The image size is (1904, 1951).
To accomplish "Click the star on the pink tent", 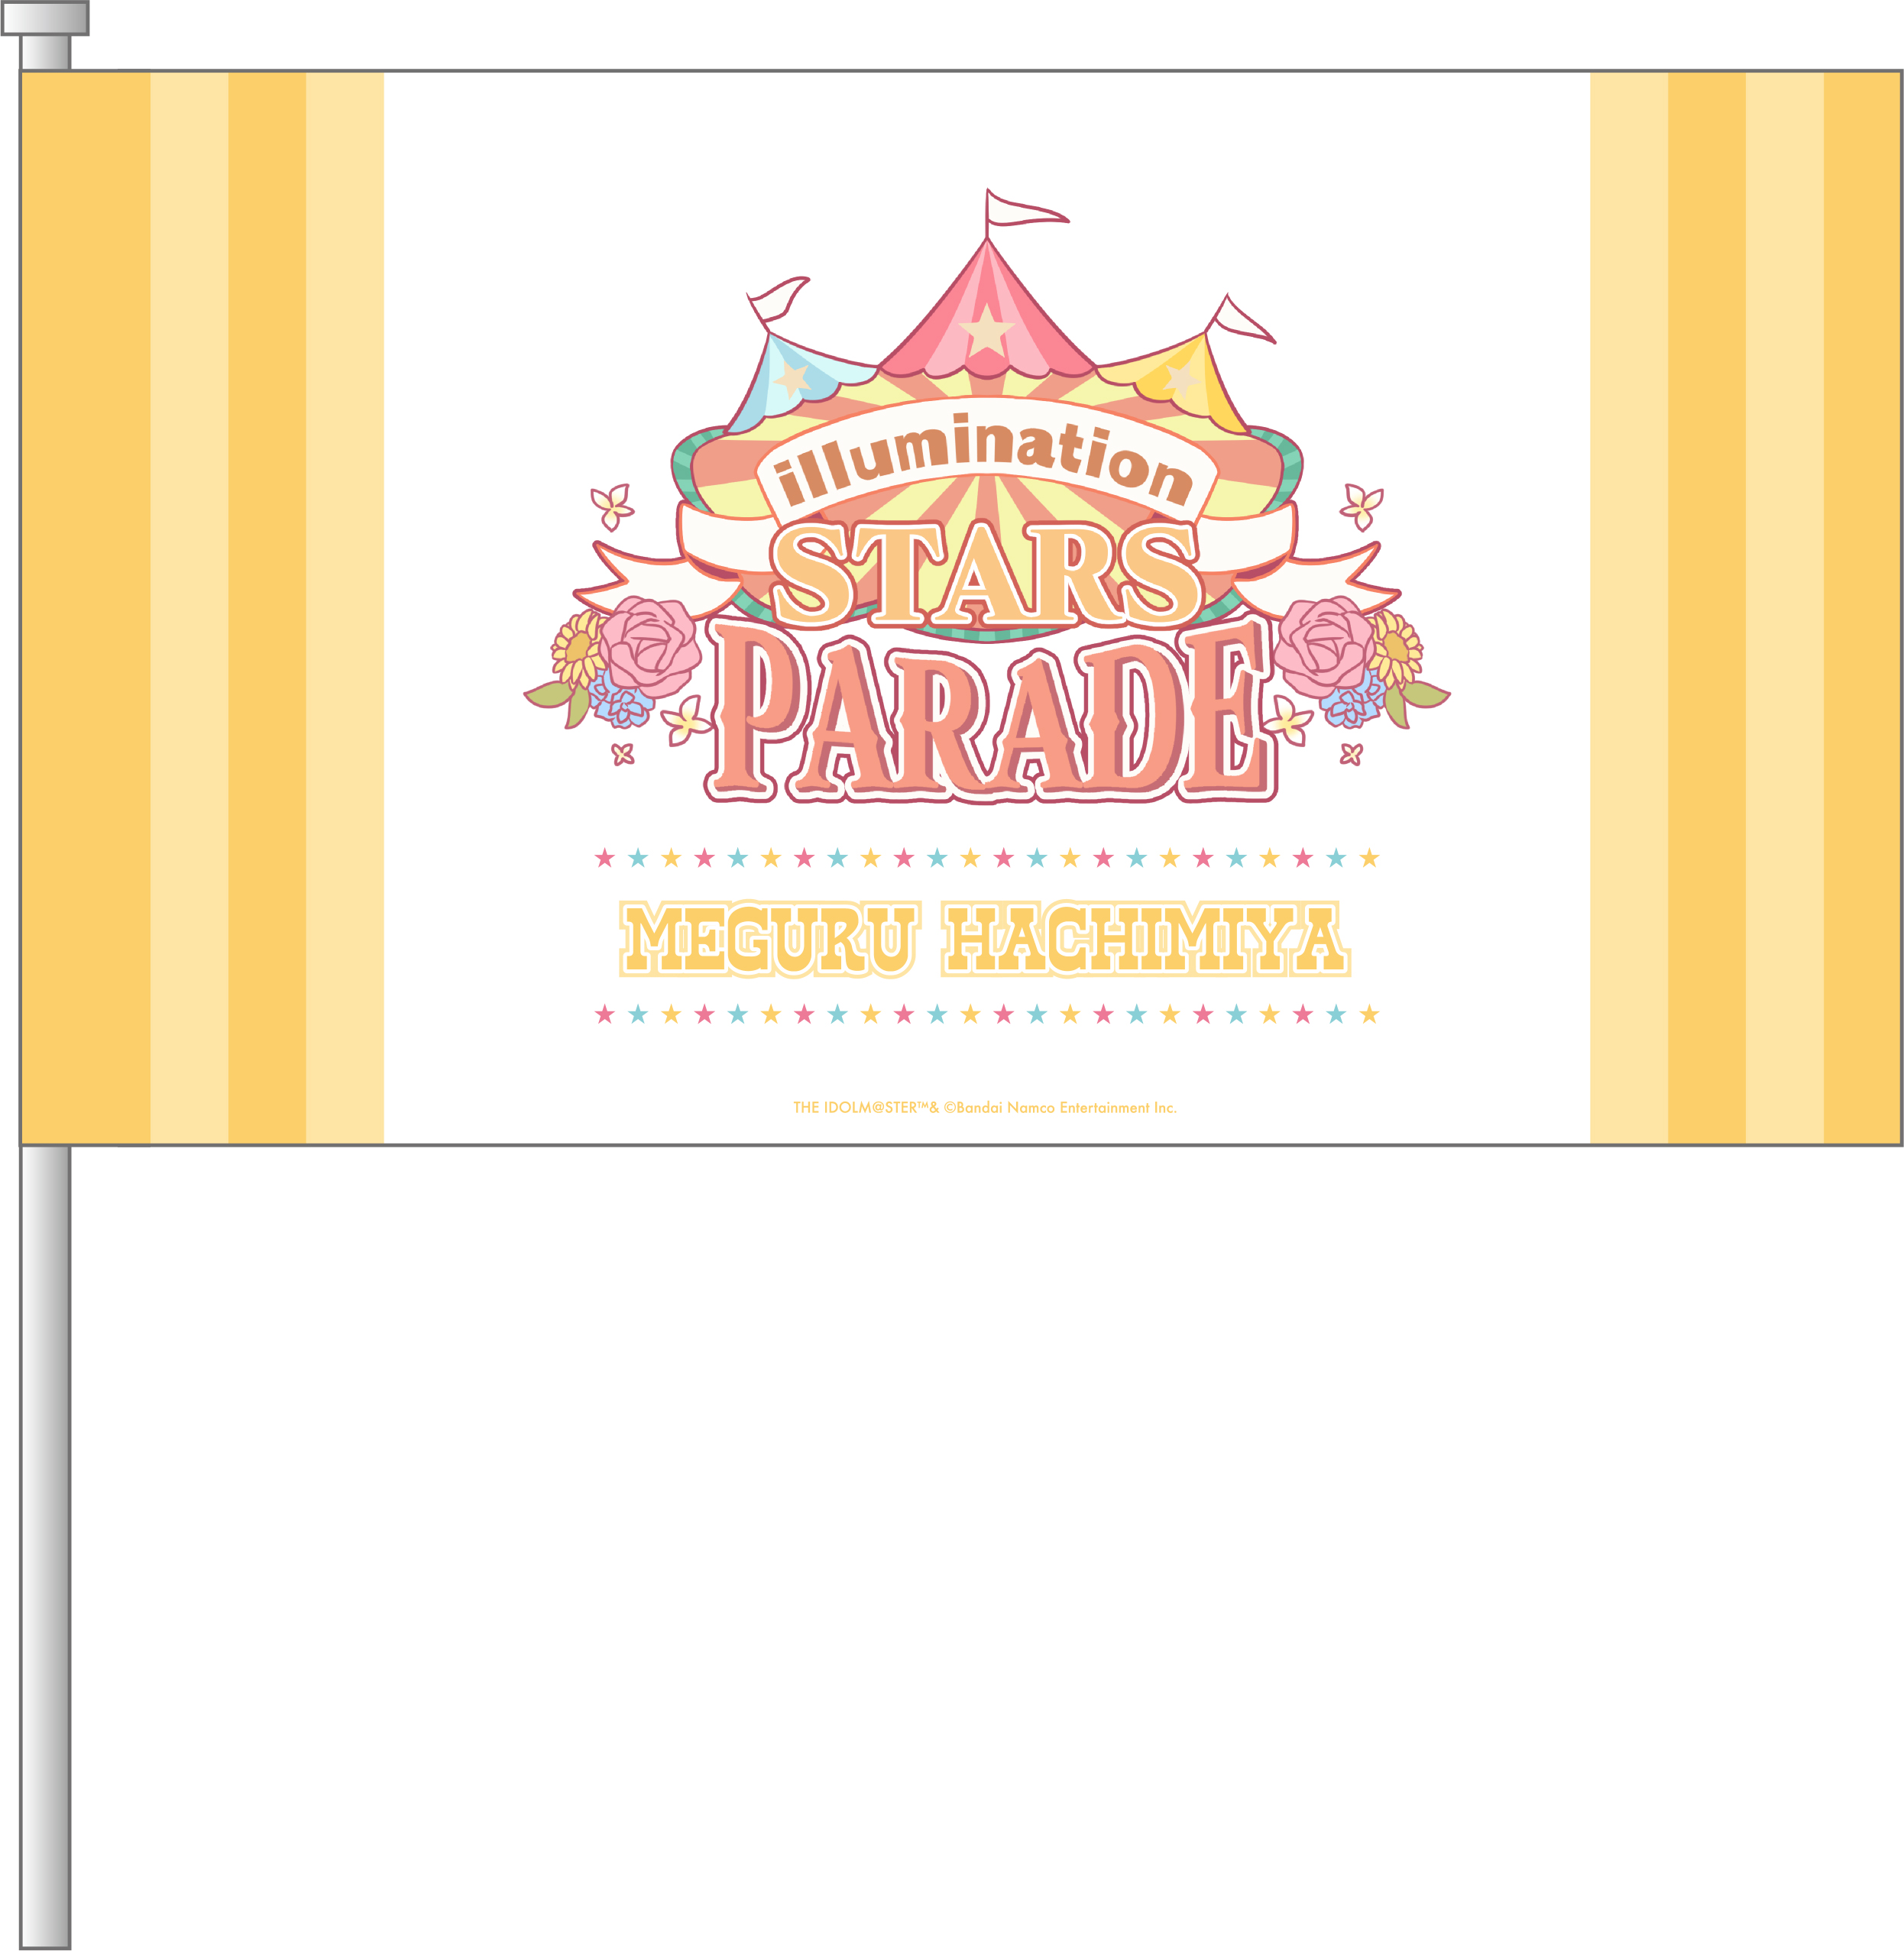I will pyautogui.click(x=986, y=331).
